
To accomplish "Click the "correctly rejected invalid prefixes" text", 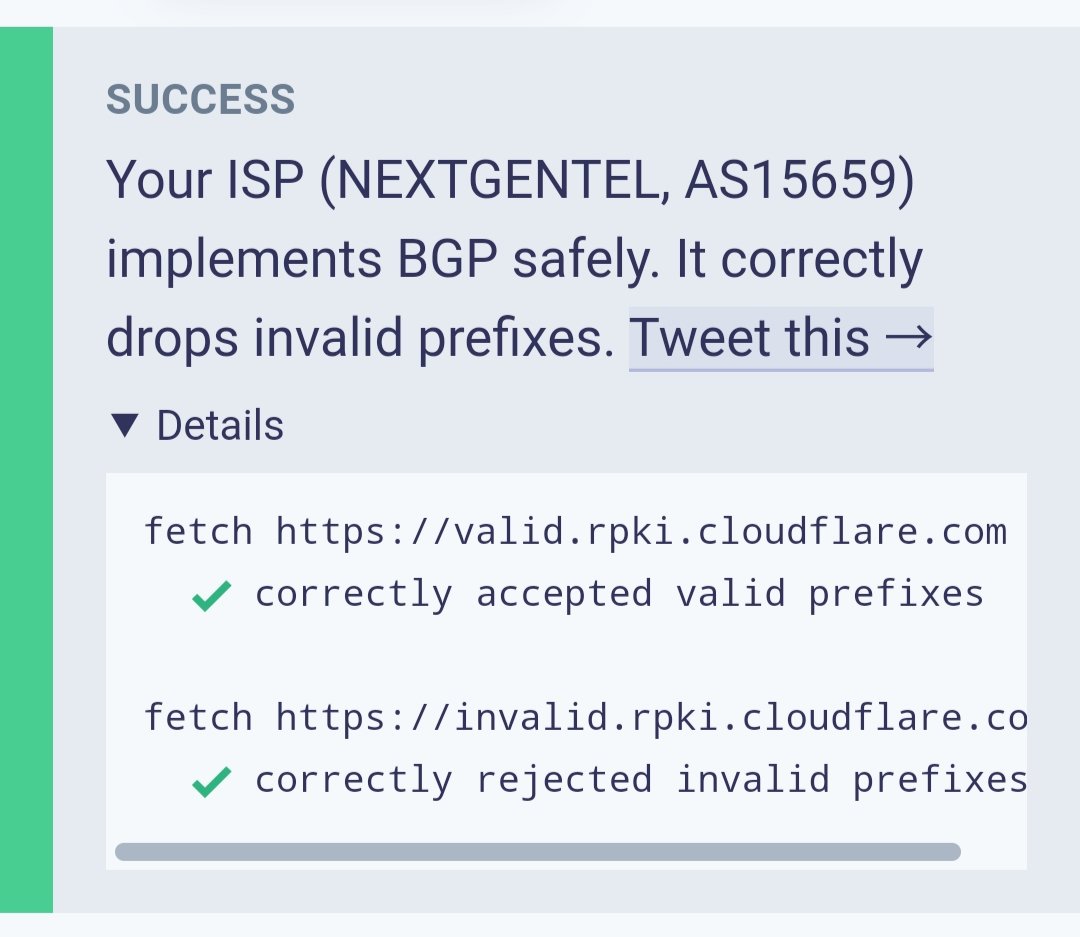I will click(x=641, y=780).
